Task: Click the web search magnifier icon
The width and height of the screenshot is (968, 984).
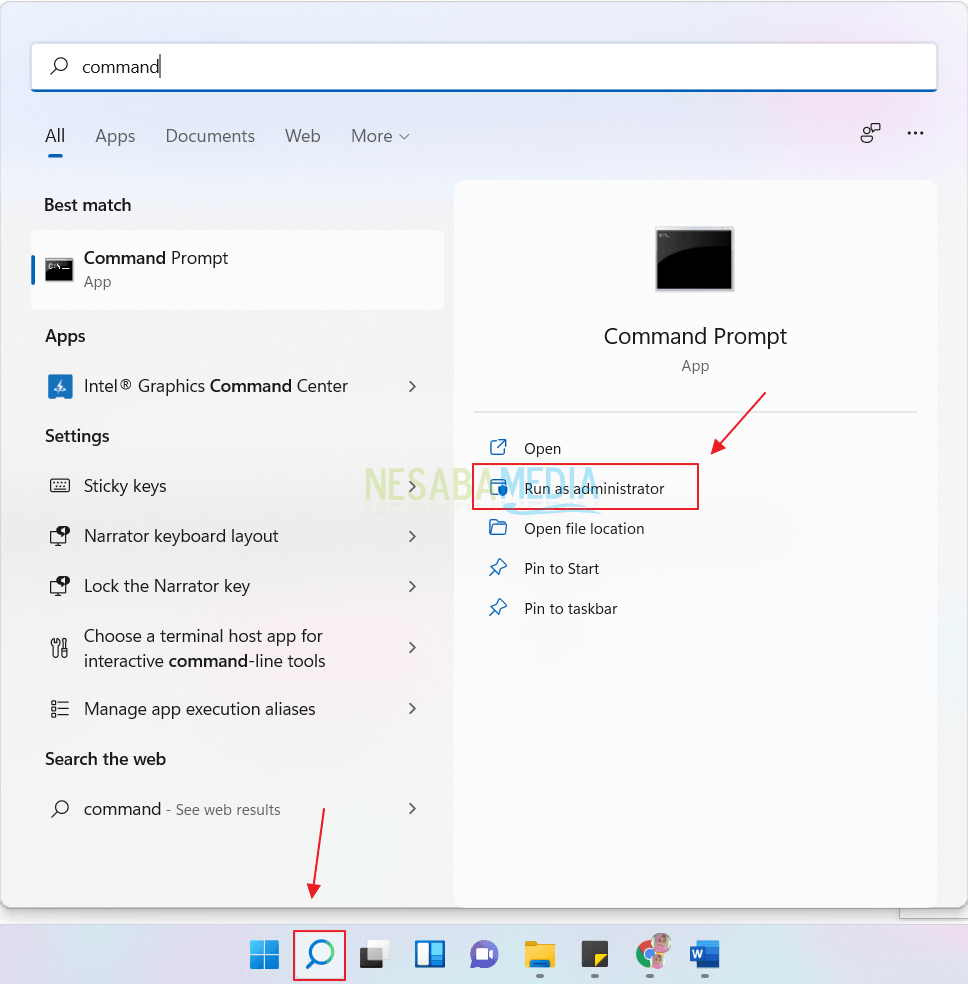Action: [x=60, y=809]
